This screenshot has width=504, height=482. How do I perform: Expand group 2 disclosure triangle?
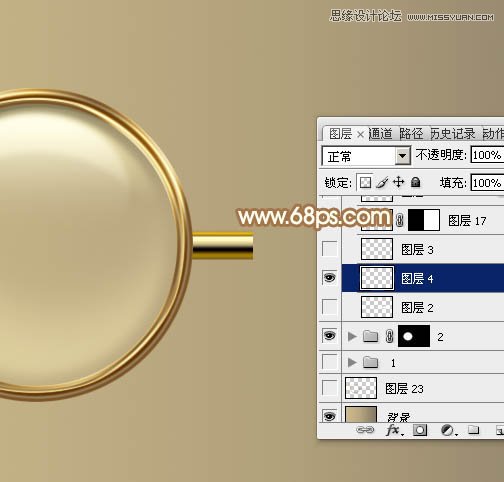[x=352, y=336]
